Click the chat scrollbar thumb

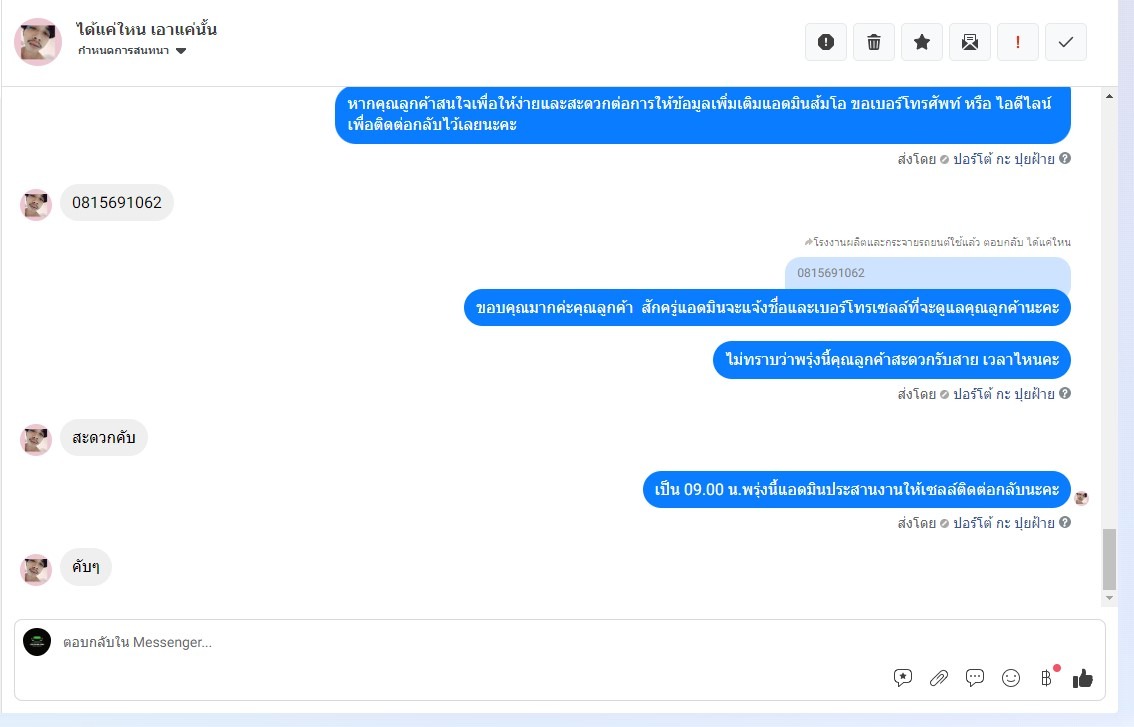pos(1109,559)
